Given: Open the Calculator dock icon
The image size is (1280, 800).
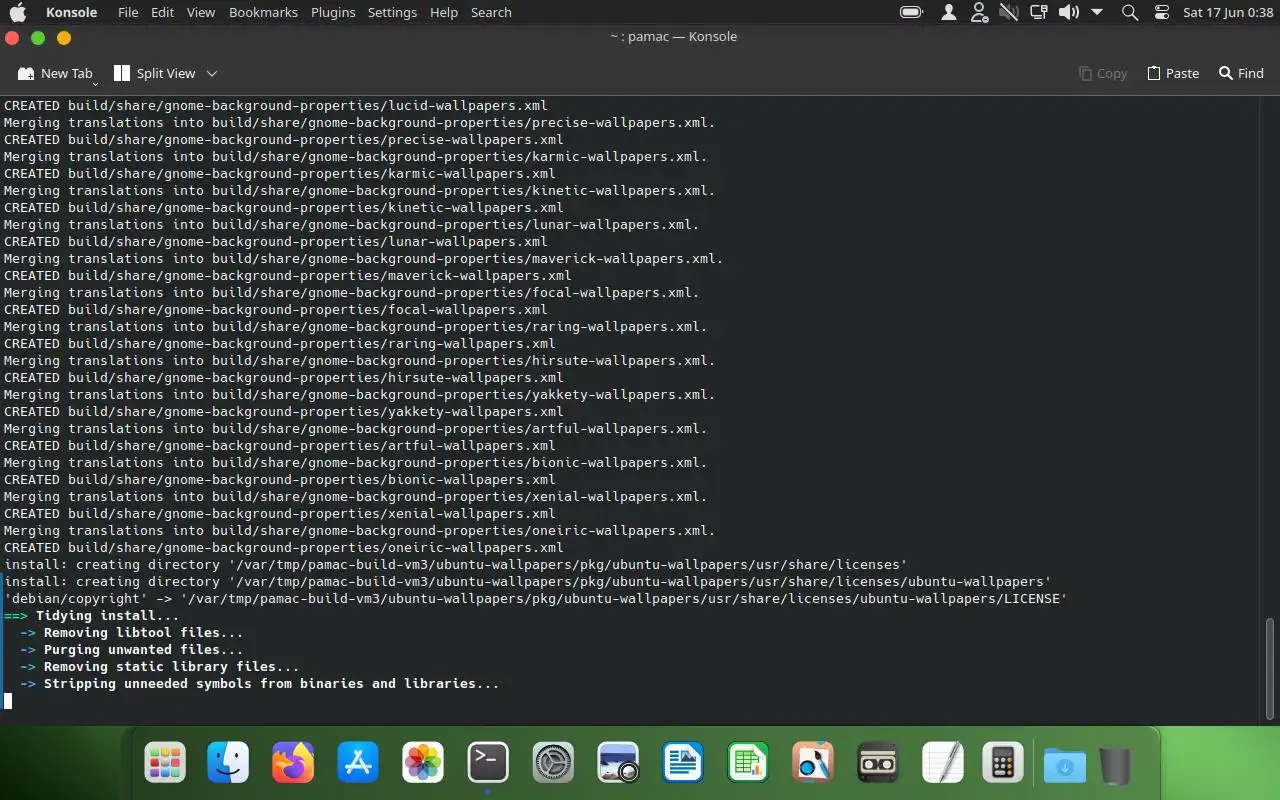Looking at the screenshot, I should coord(1002,764).
